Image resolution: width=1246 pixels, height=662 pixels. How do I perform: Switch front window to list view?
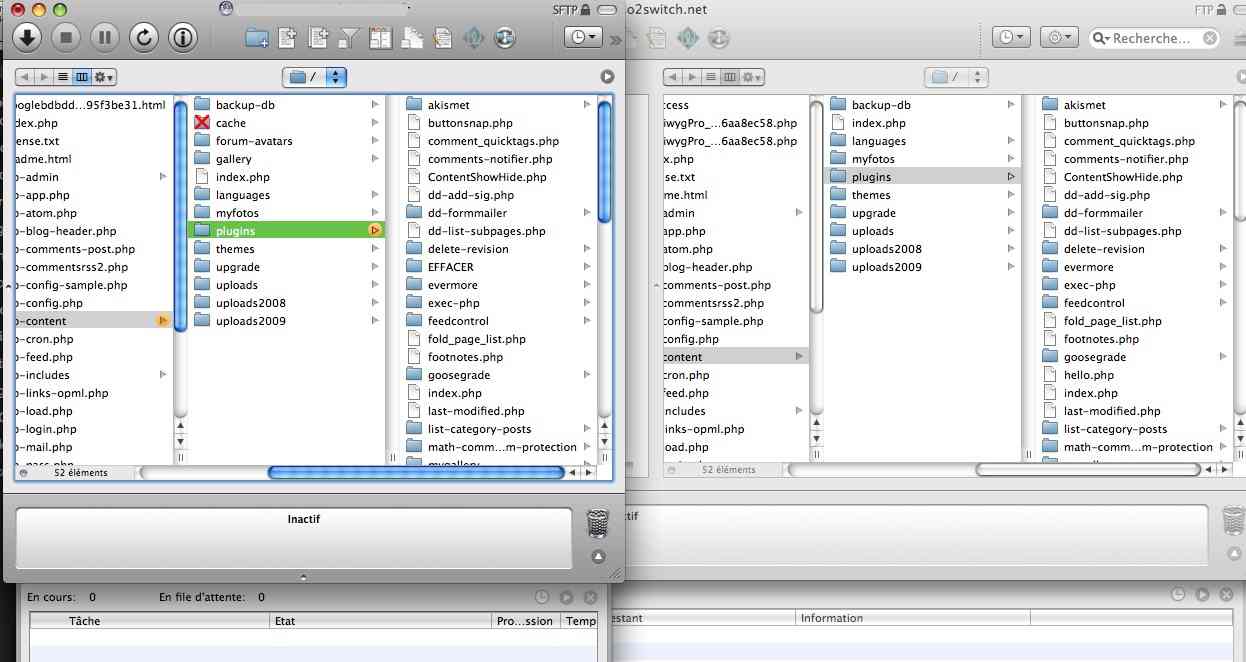point(63,77)
